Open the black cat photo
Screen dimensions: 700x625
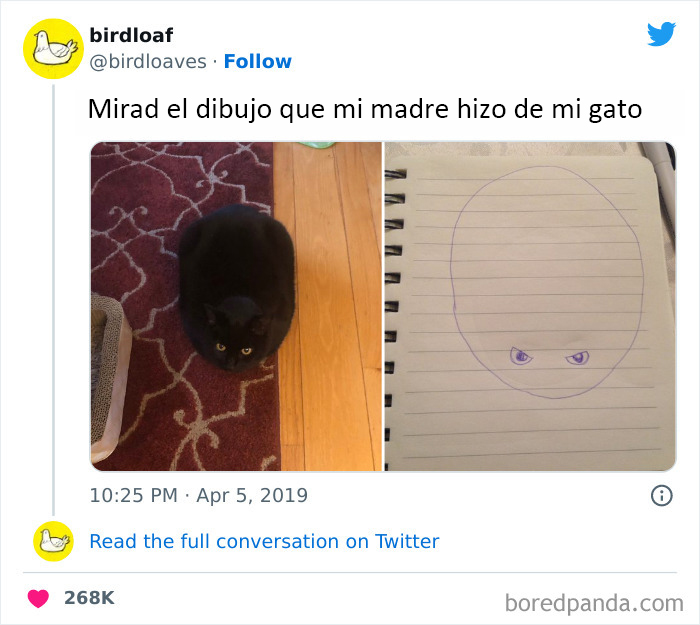(236, 306)
